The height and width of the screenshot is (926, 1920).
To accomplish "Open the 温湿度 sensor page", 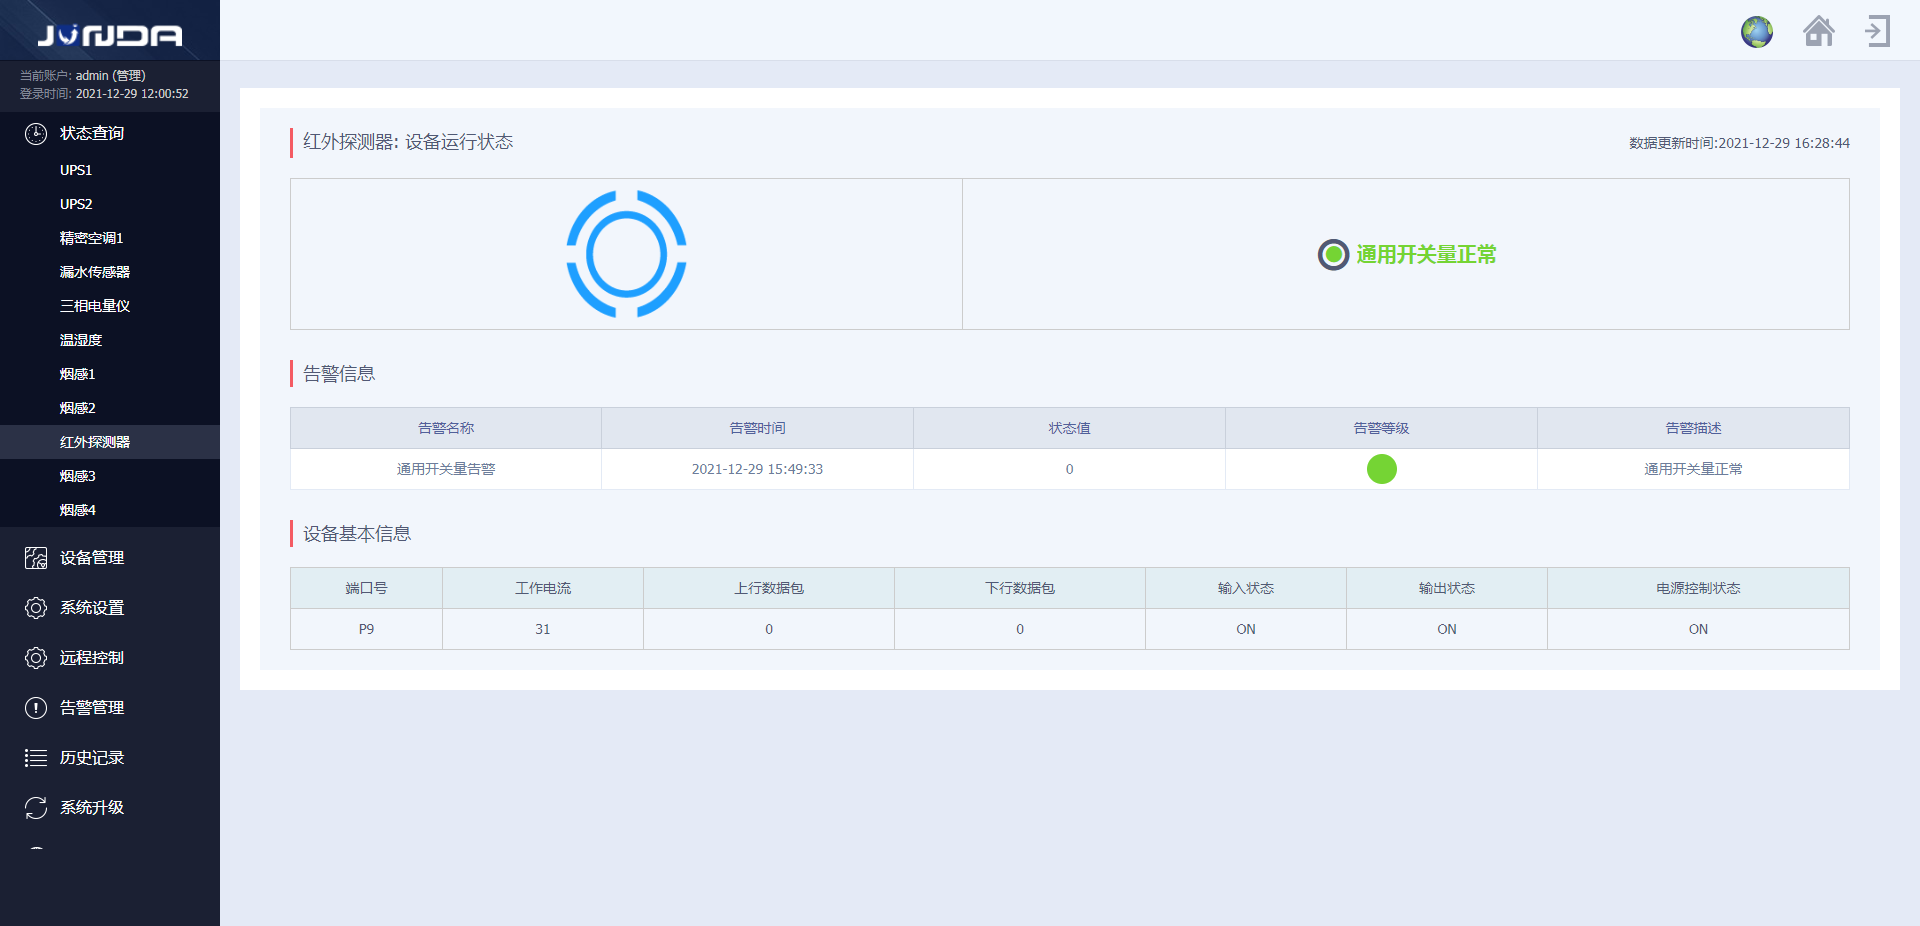I will 81,340.
